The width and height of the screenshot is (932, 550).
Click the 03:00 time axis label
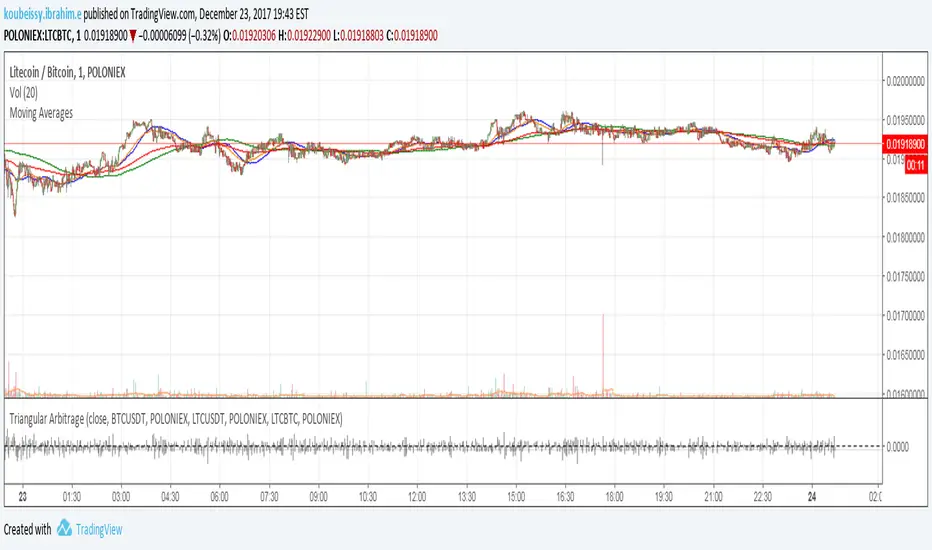coord(121,496)
